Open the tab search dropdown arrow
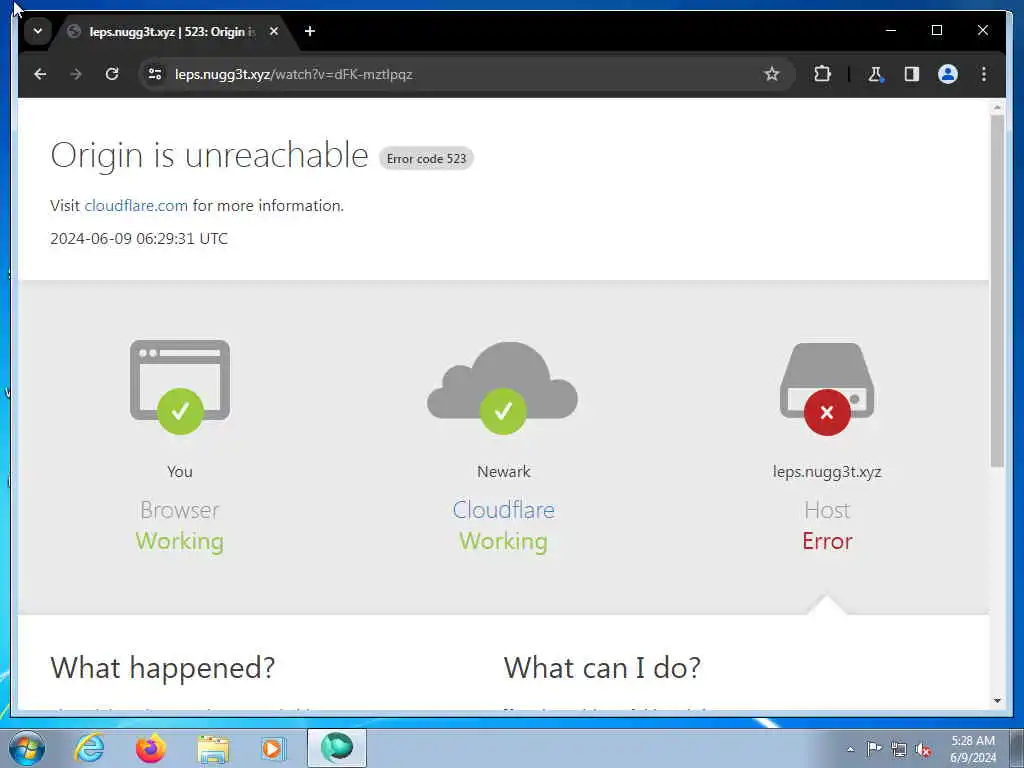Viewport: 1024px width, 768px height. 38,31
